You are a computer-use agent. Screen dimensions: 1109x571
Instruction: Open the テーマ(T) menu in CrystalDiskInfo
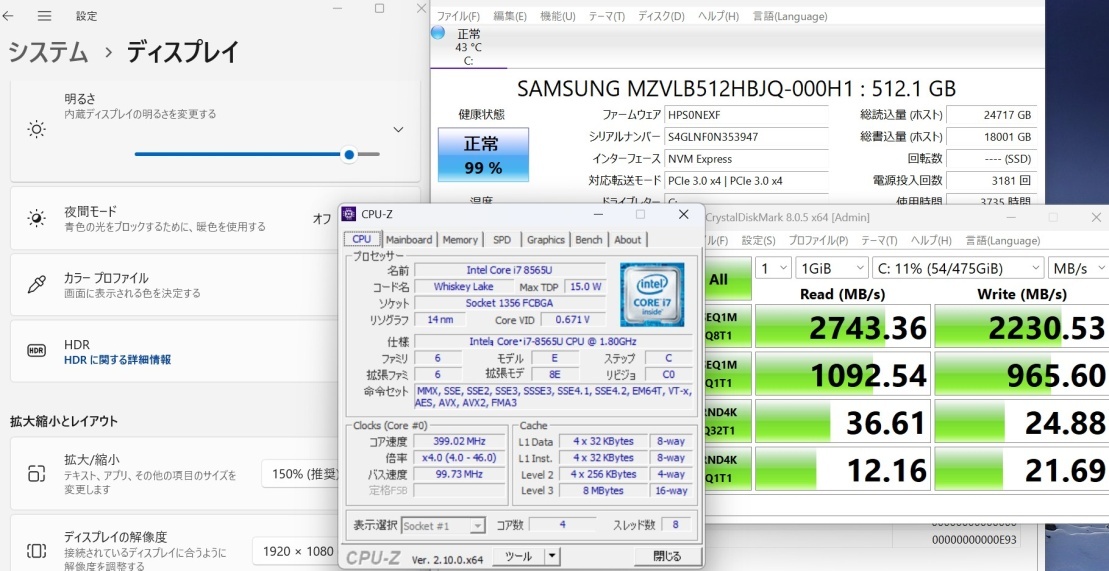(606, 16)
